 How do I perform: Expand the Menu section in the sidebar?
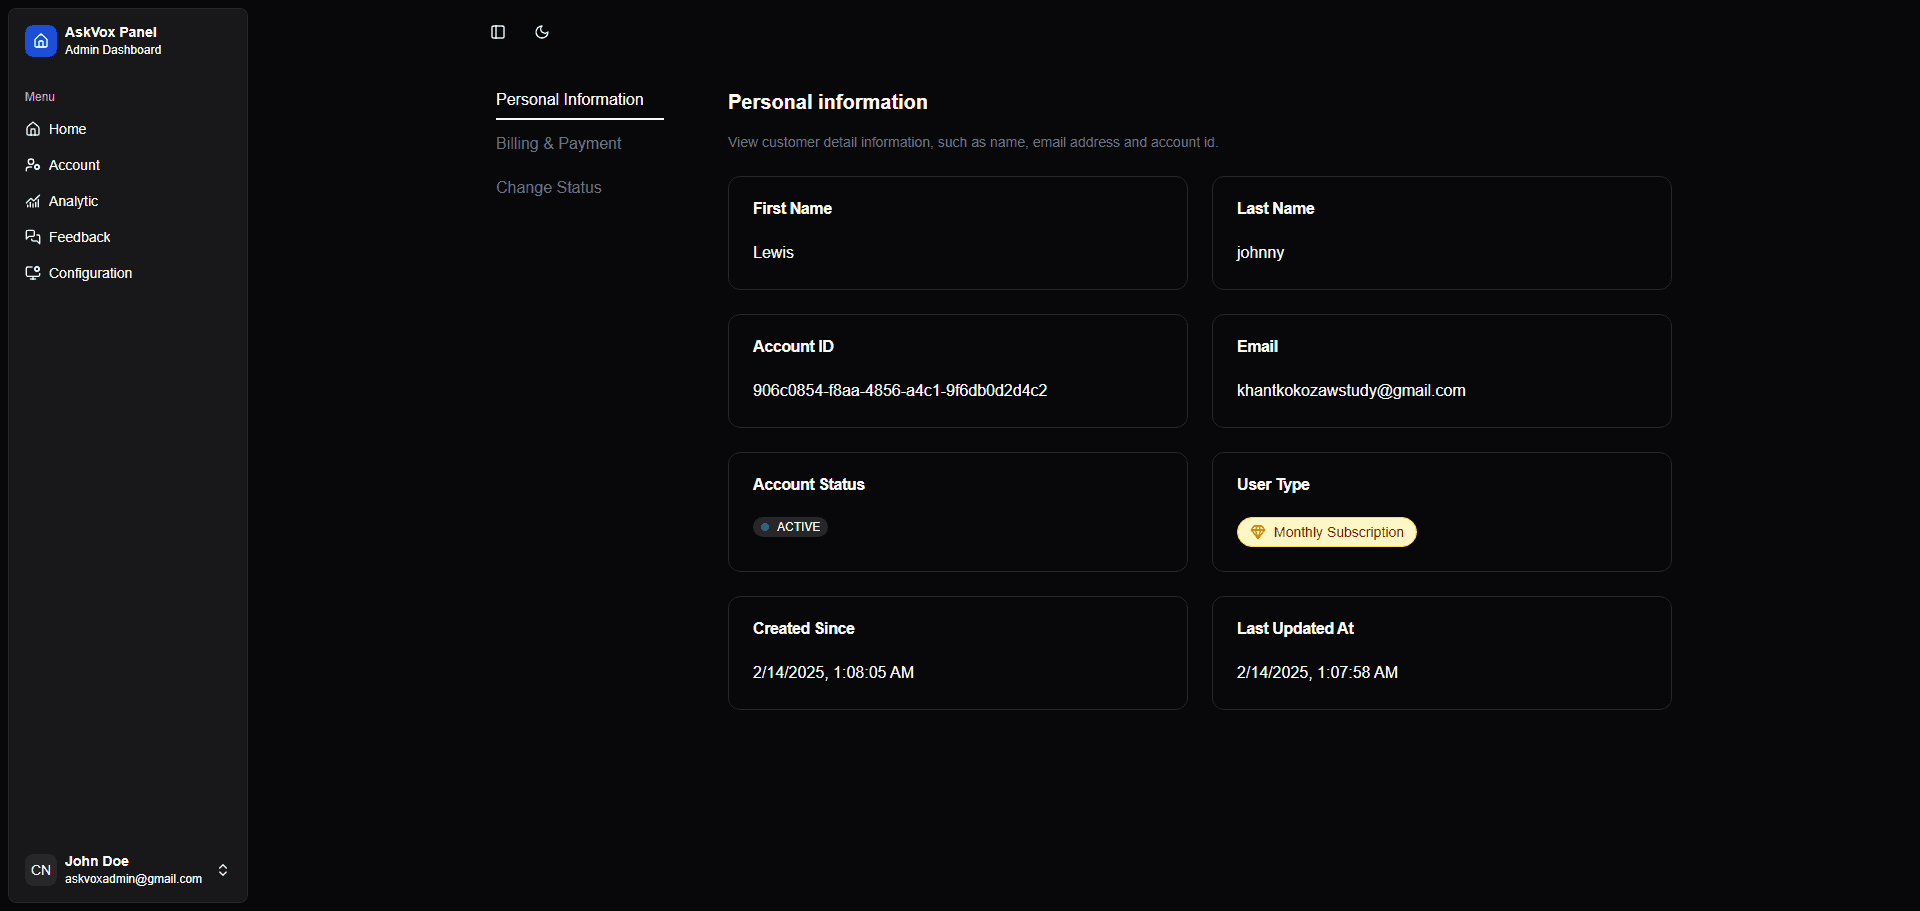(x=39, y=97)
